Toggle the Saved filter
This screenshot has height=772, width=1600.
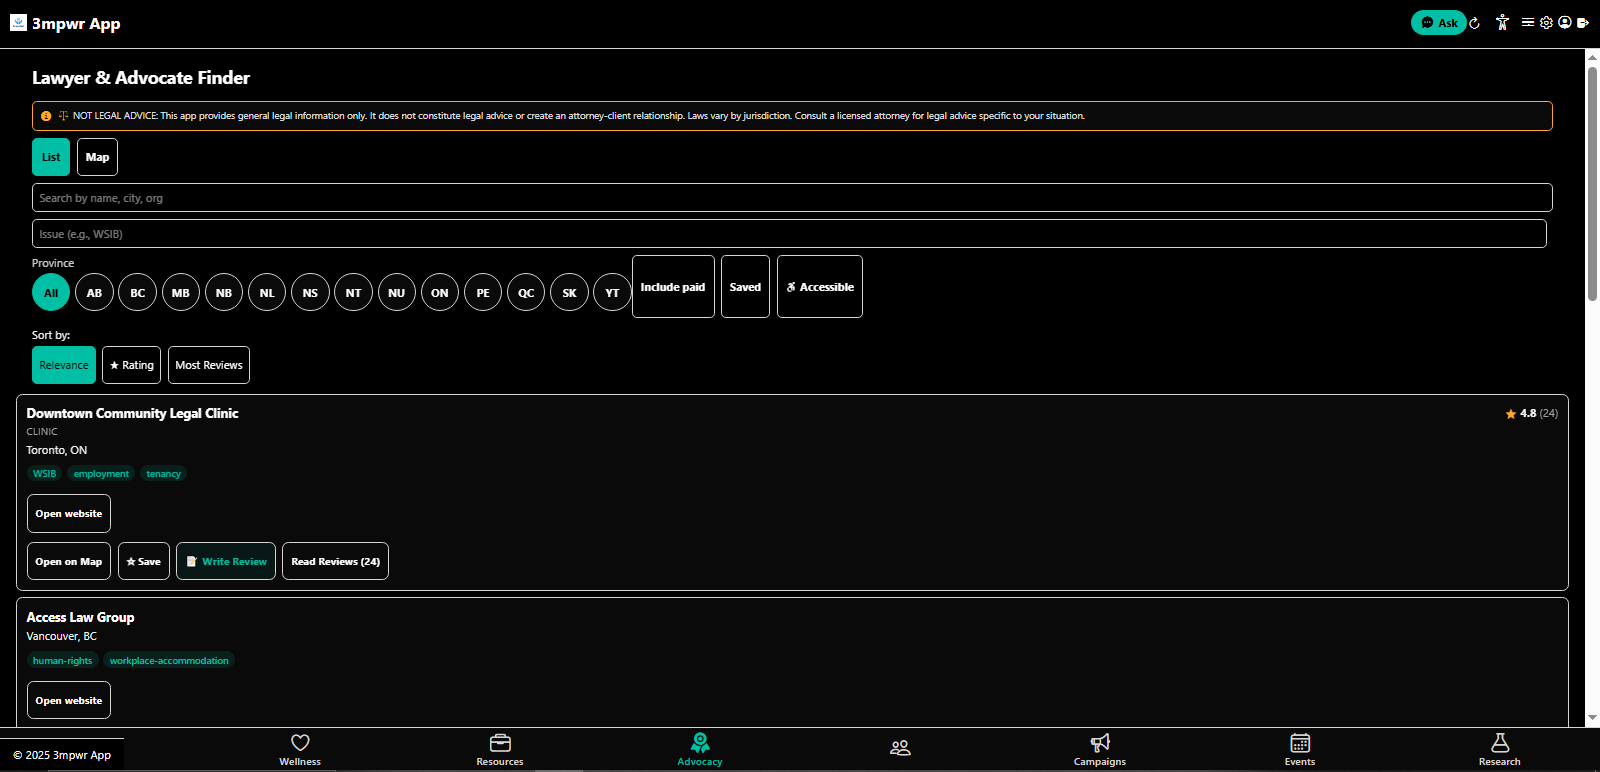point(745,287)
